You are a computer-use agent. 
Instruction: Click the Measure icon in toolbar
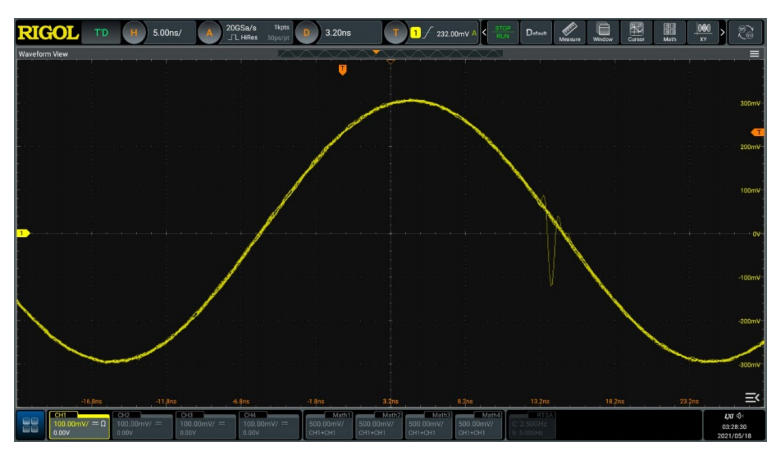569,32
